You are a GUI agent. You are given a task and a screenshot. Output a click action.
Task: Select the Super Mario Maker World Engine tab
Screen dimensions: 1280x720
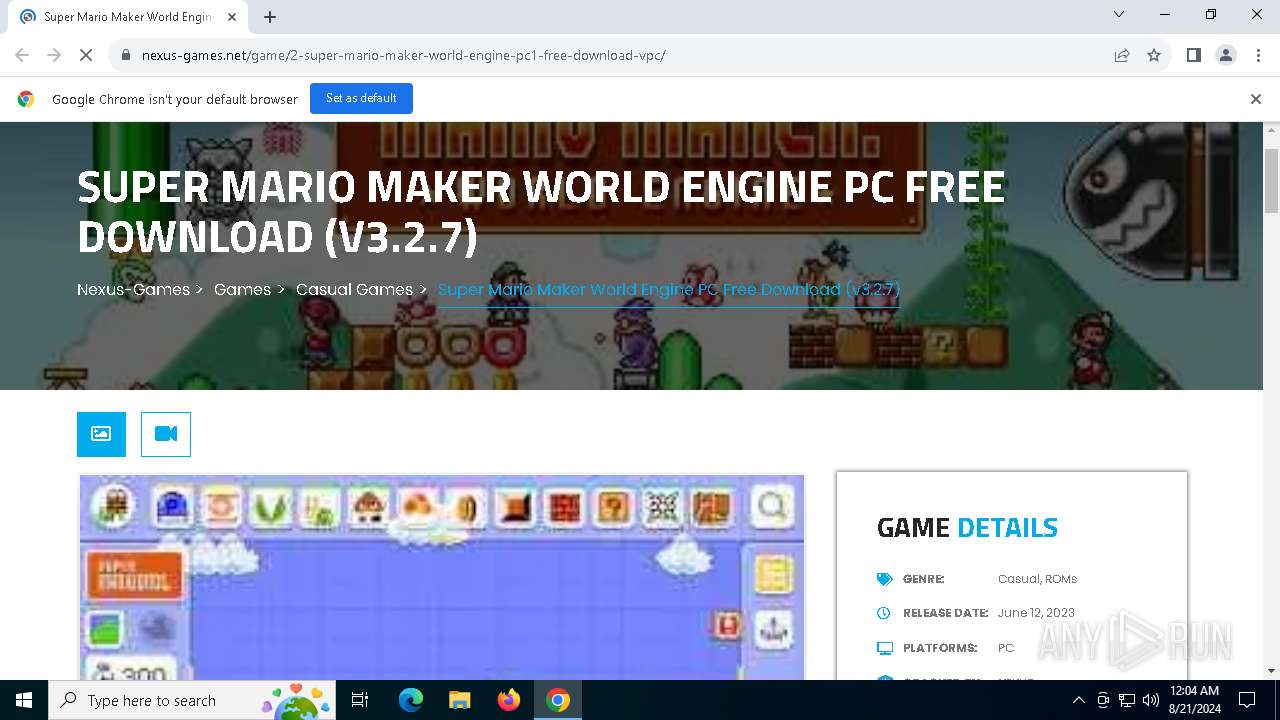pyautogui.click(x=128, y=17)
